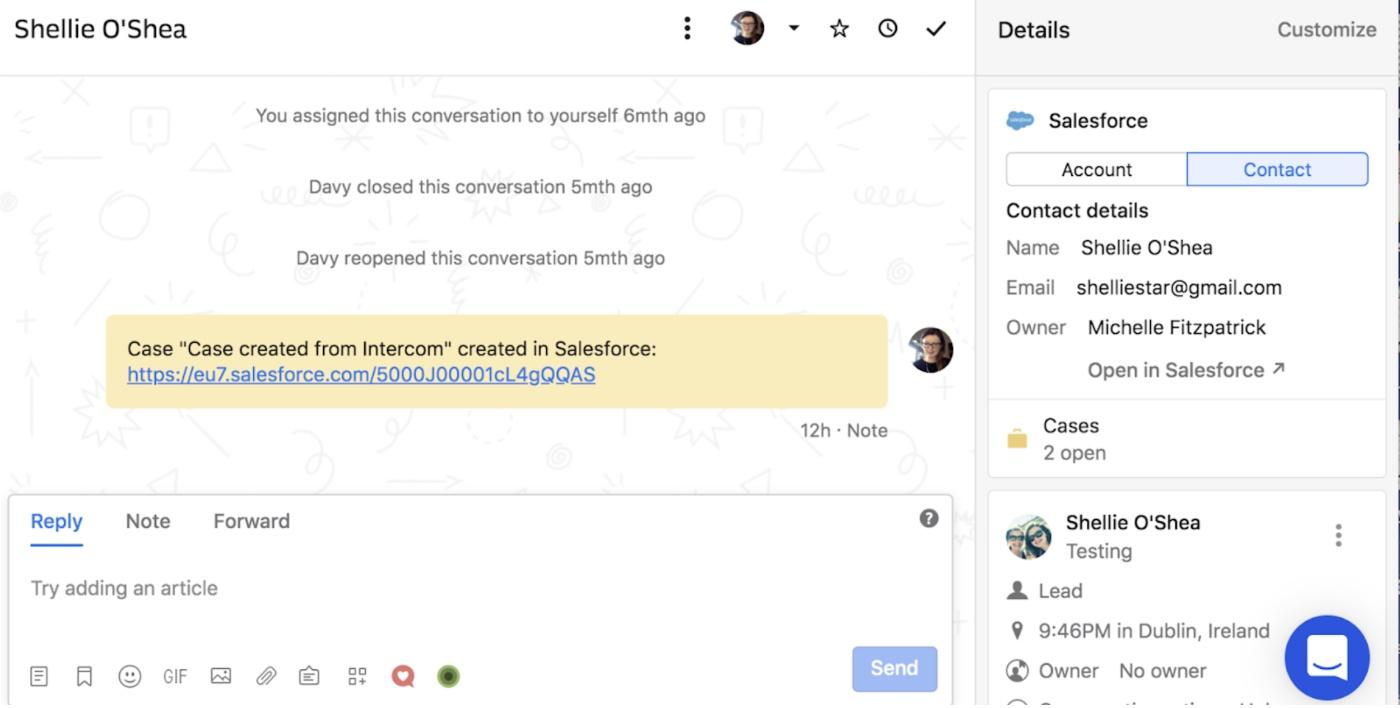Viewport: 1400px width, 708px height.
Task: Open saved replies with the bookmark icon
Action: tap(85, 677)
